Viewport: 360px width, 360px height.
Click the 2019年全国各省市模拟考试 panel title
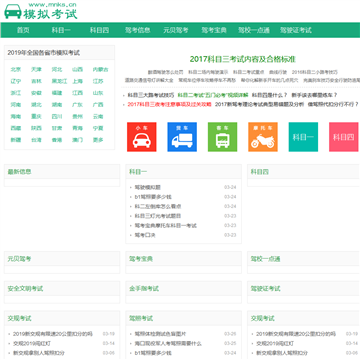[44, 53]
